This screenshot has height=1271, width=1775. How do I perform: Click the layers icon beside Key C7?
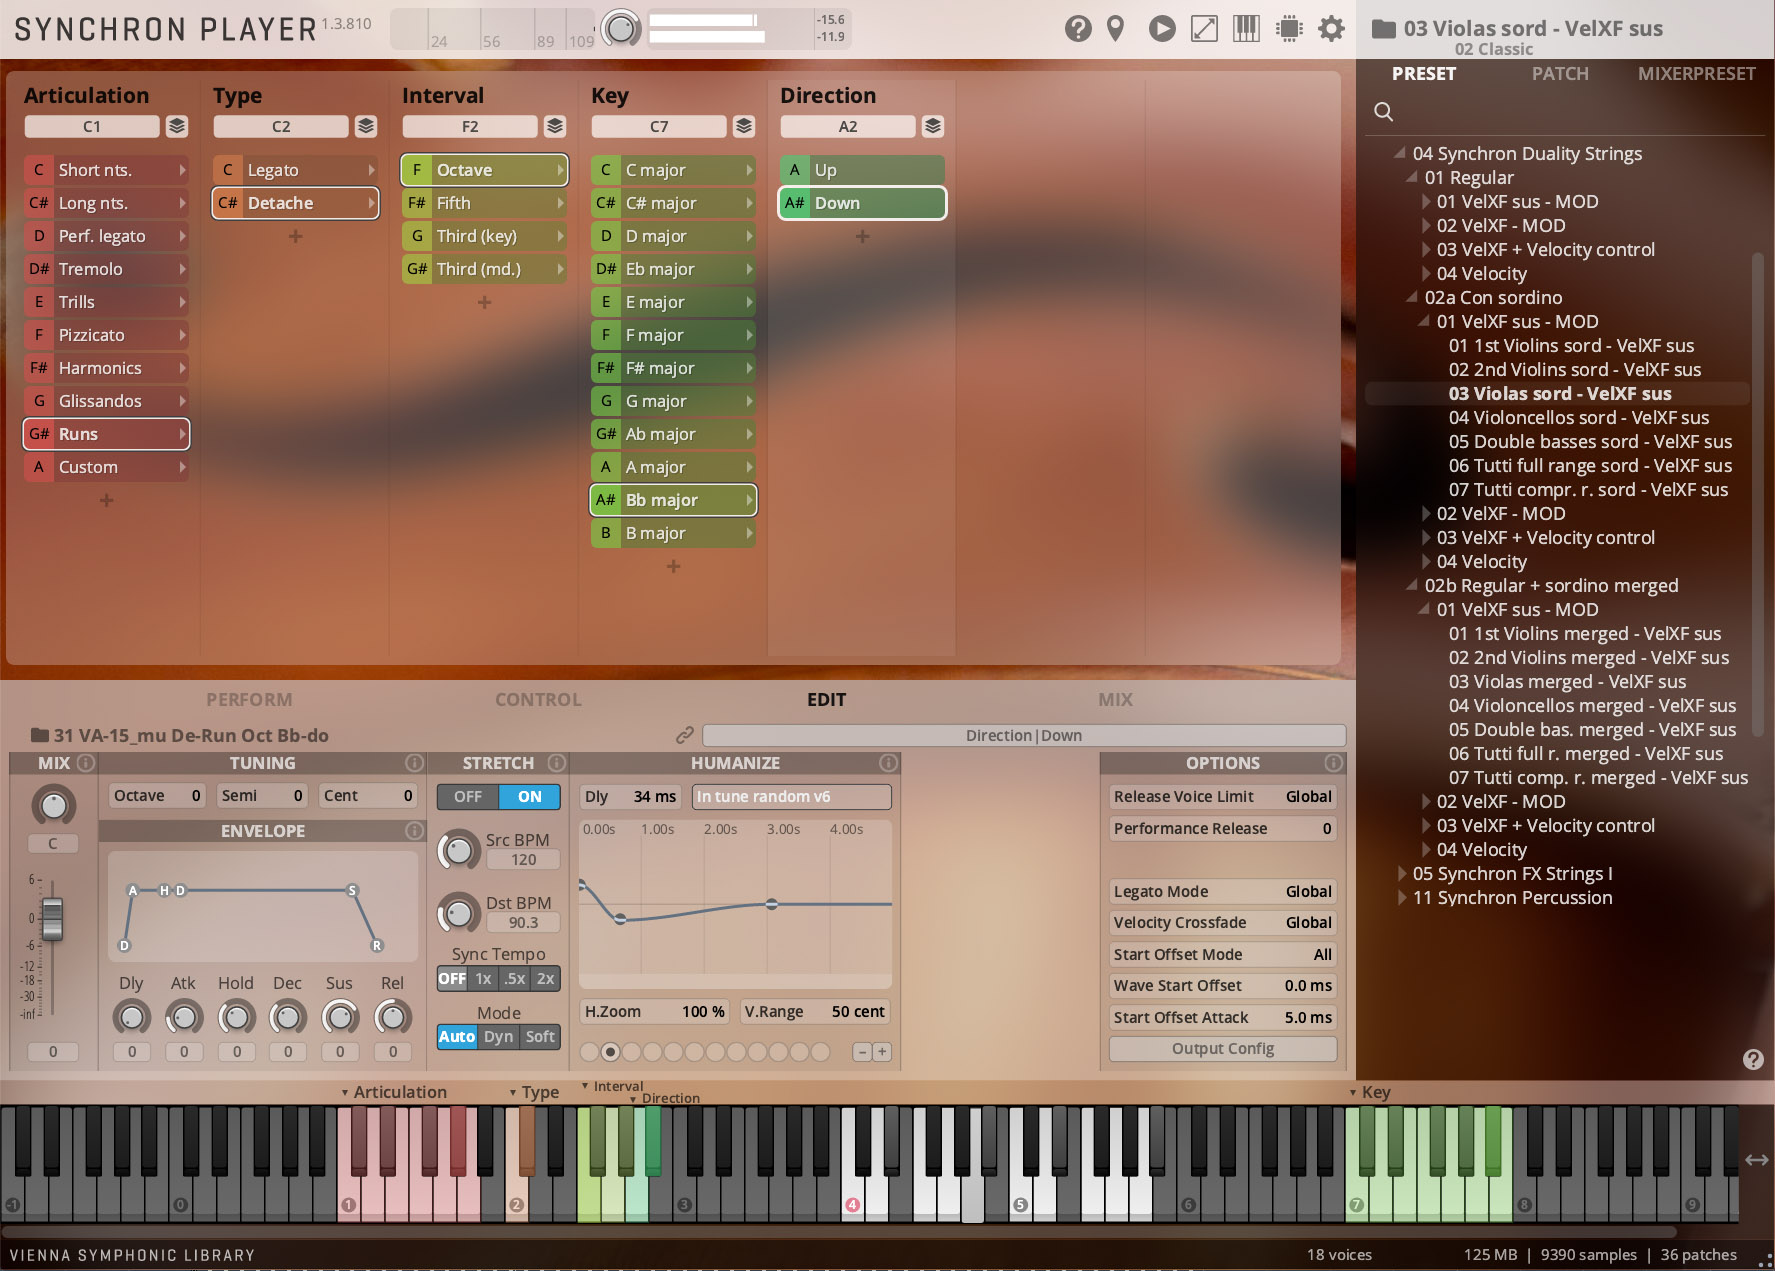click(744, 126)
